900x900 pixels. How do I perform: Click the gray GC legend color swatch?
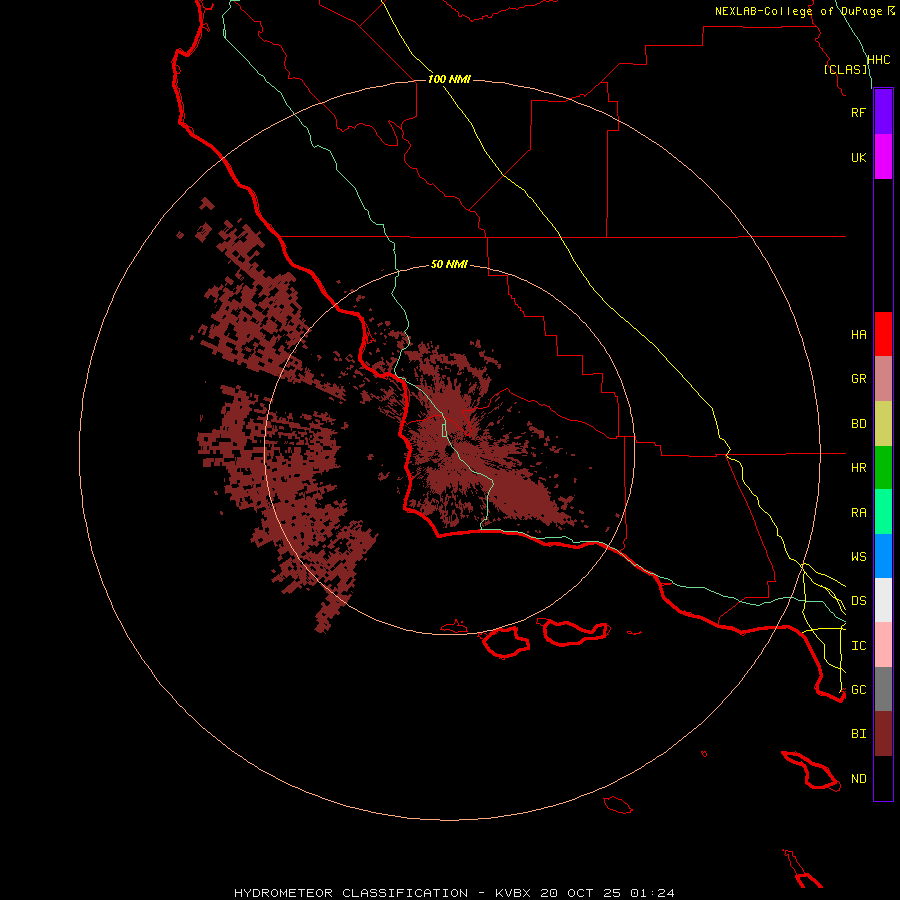883,689
